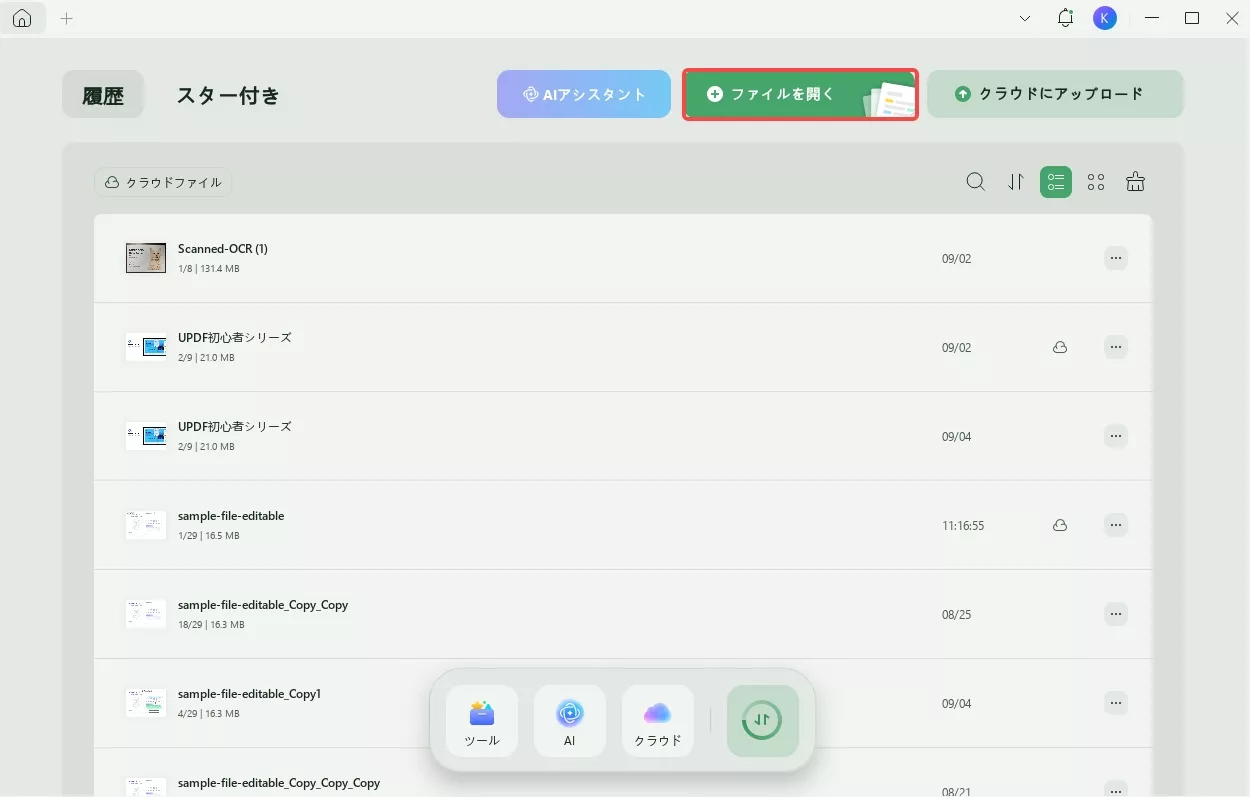Select file name Scanned-OCR (1)
The width and height of the screenshot is (1250, 797).
[x=223, y=248]
